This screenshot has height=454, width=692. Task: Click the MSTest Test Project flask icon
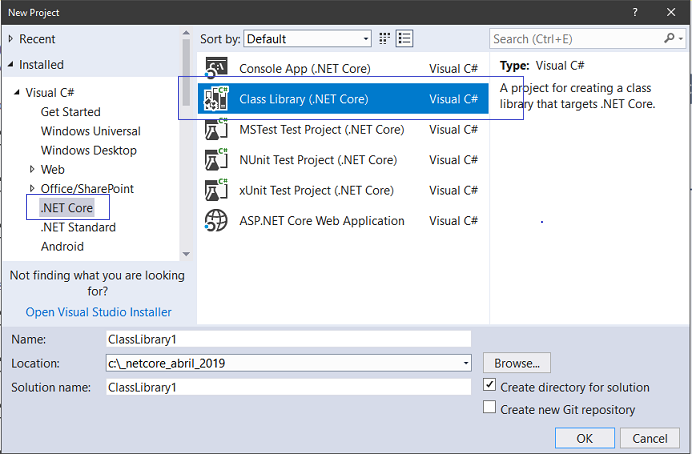coord(216,129)
